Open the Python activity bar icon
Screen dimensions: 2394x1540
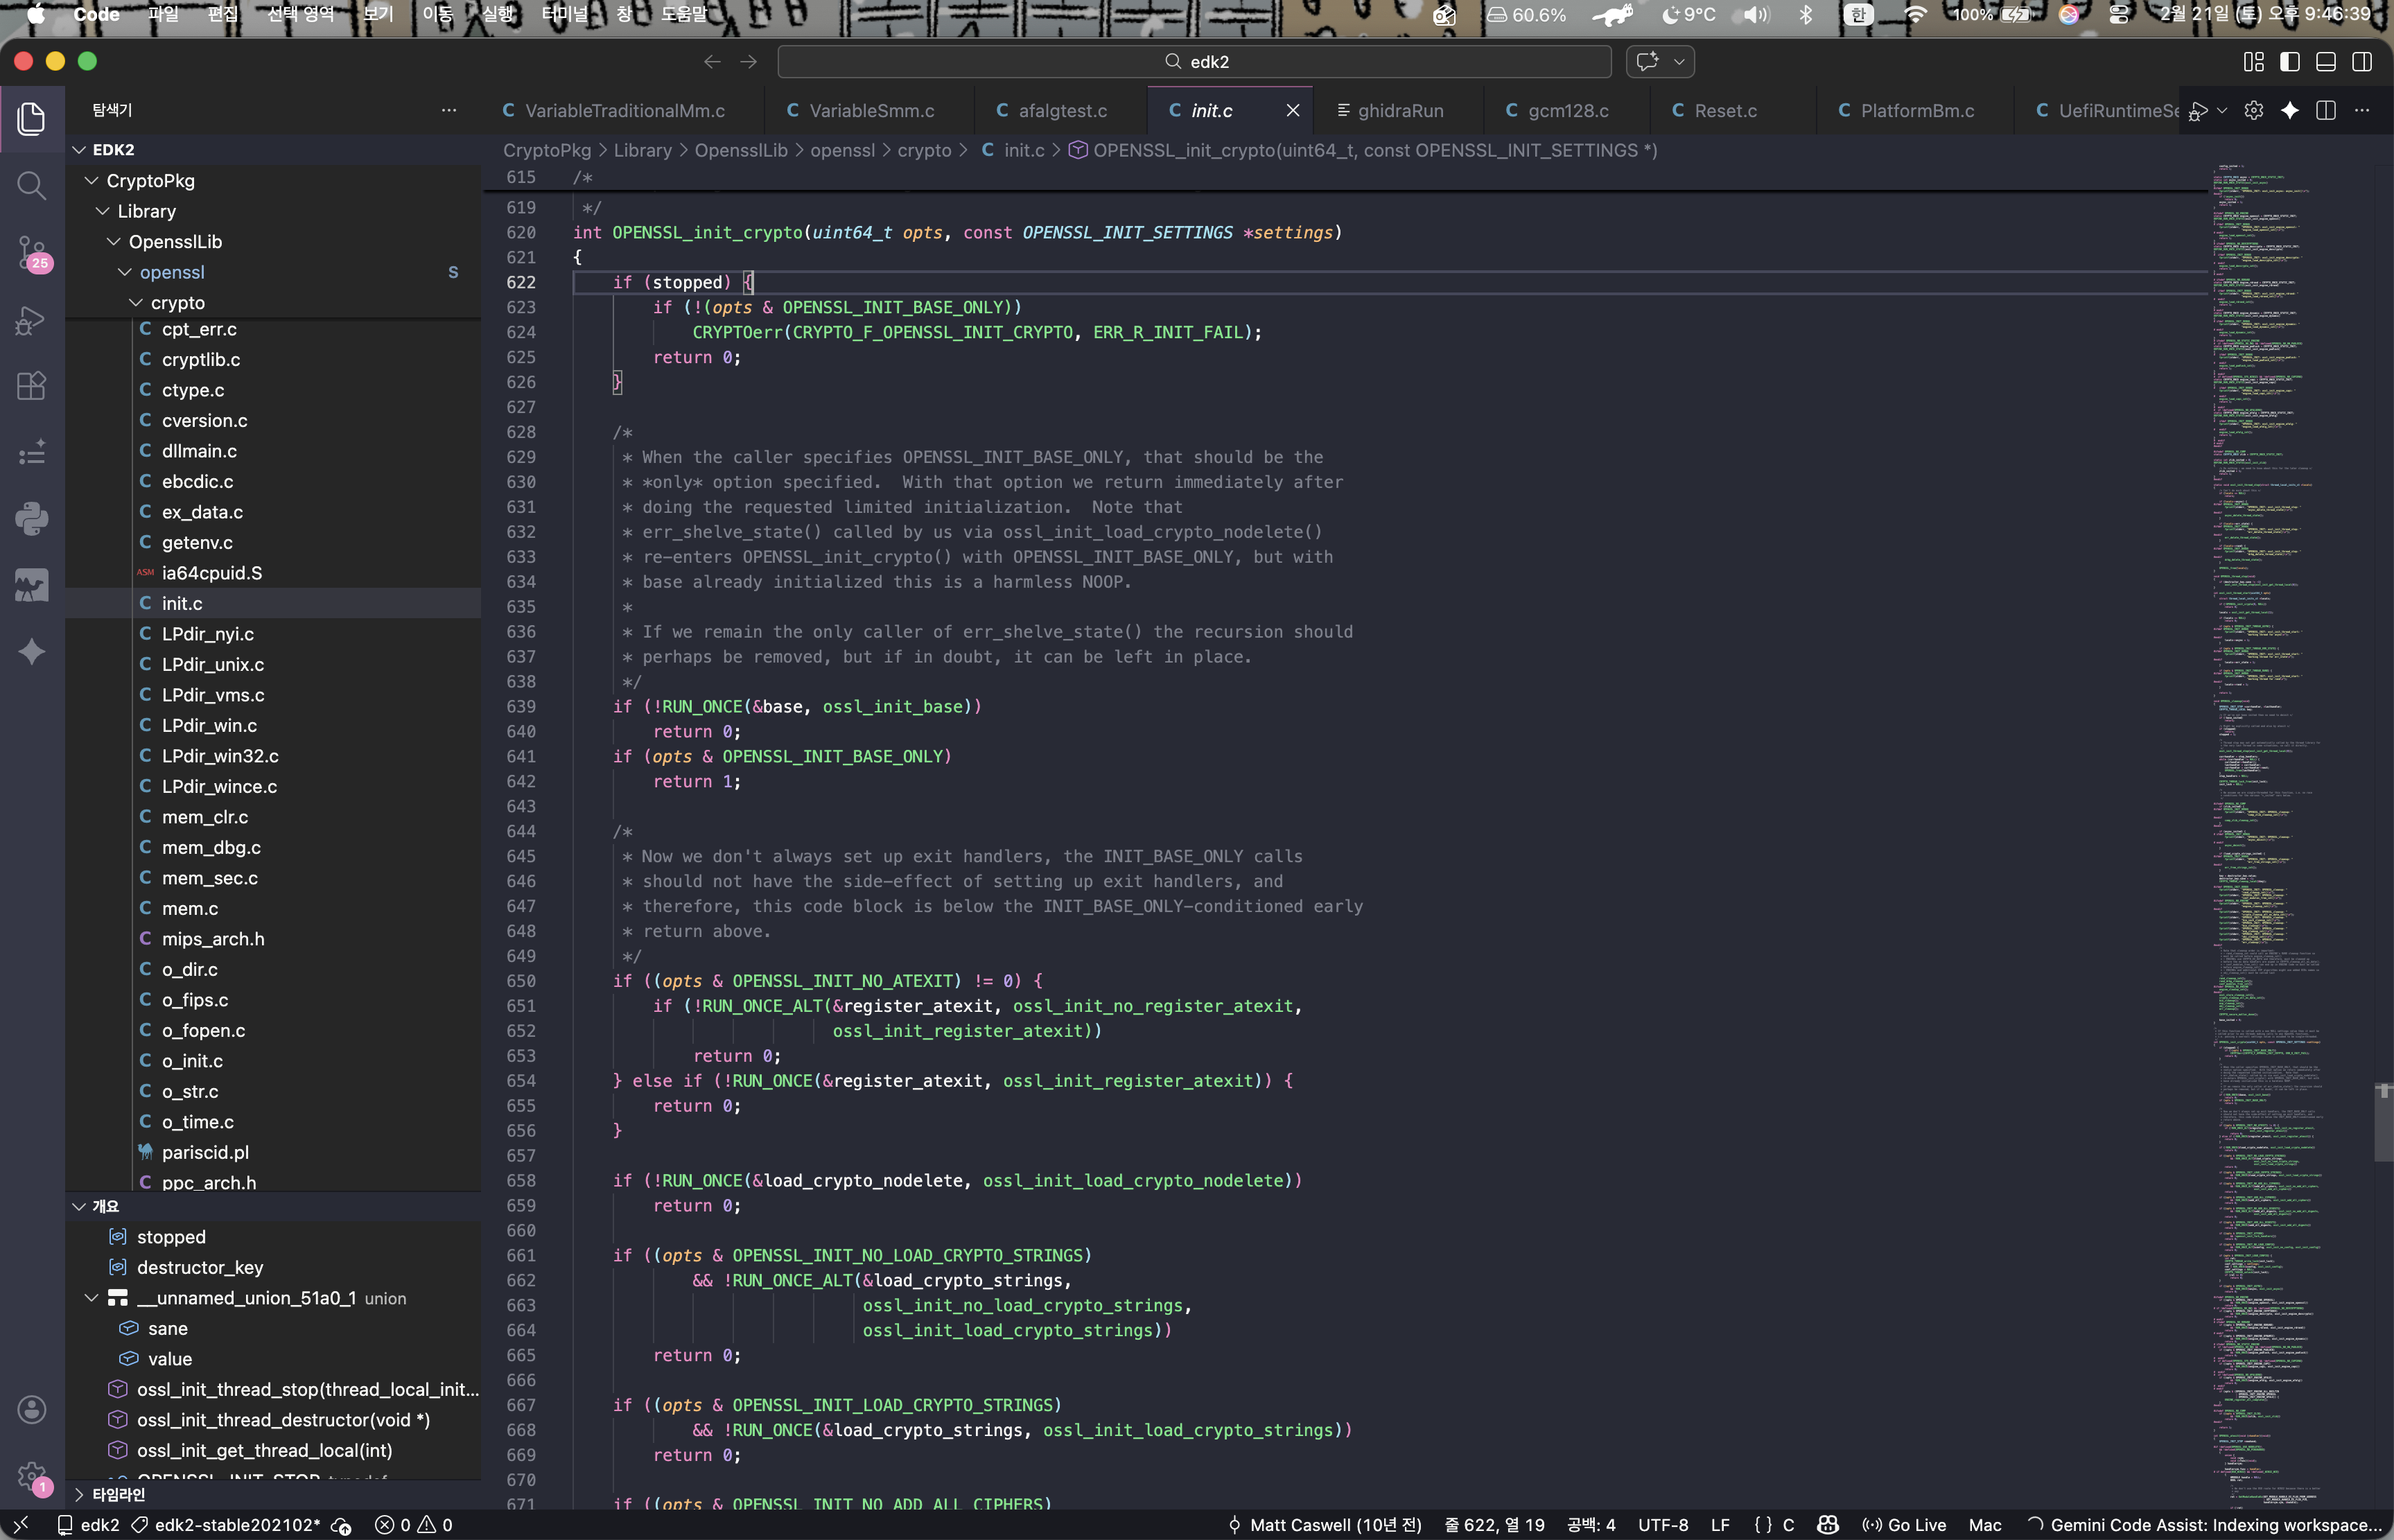coord(31,519)
